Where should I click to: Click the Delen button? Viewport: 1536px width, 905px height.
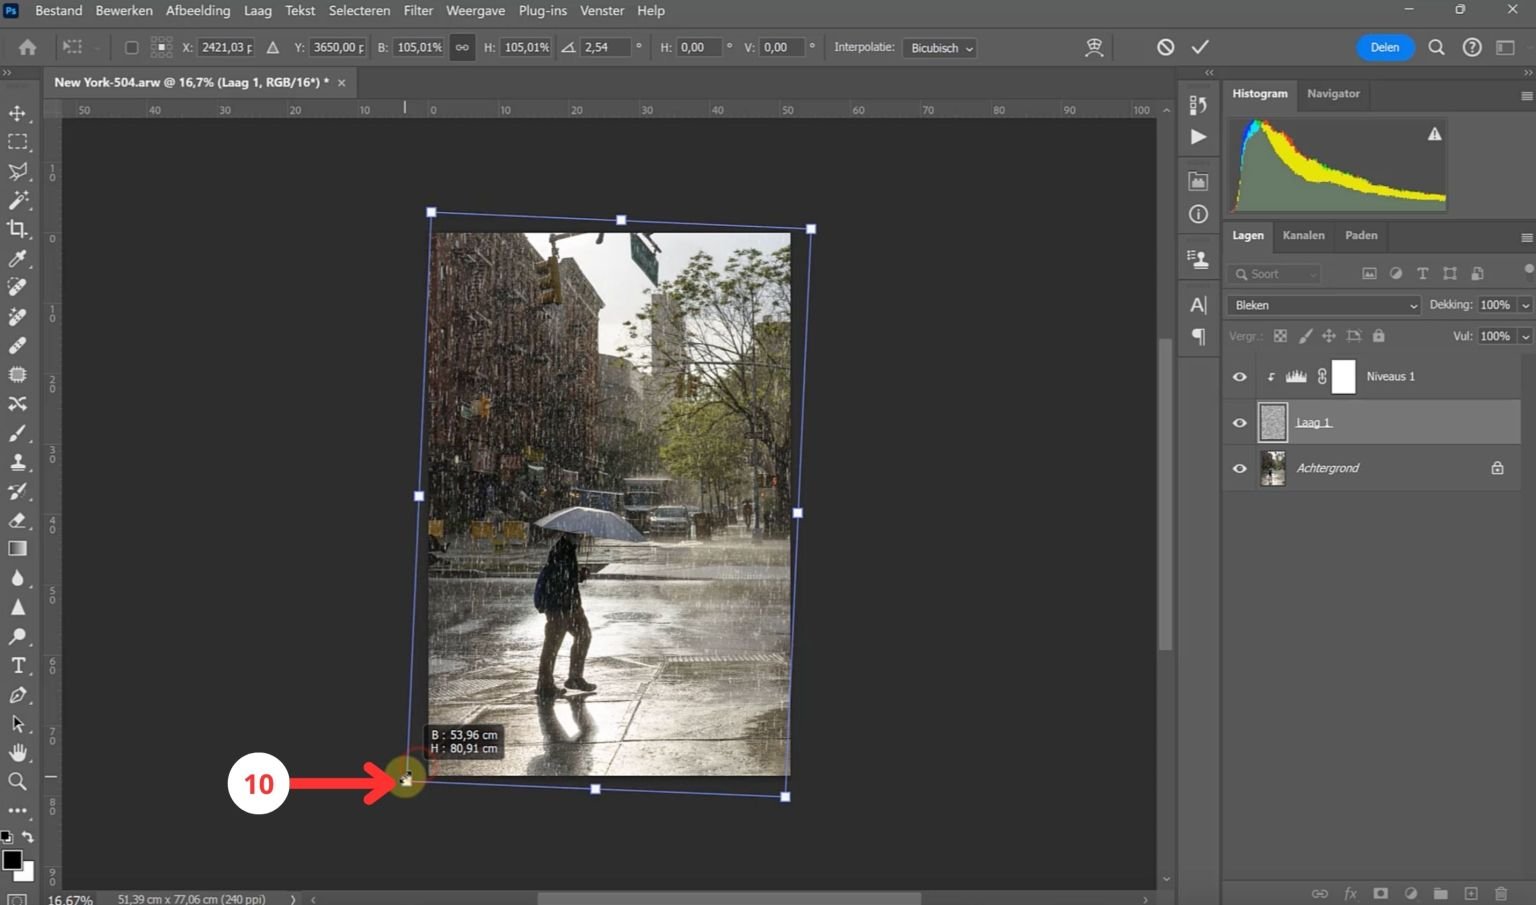tap(1385, 47)
